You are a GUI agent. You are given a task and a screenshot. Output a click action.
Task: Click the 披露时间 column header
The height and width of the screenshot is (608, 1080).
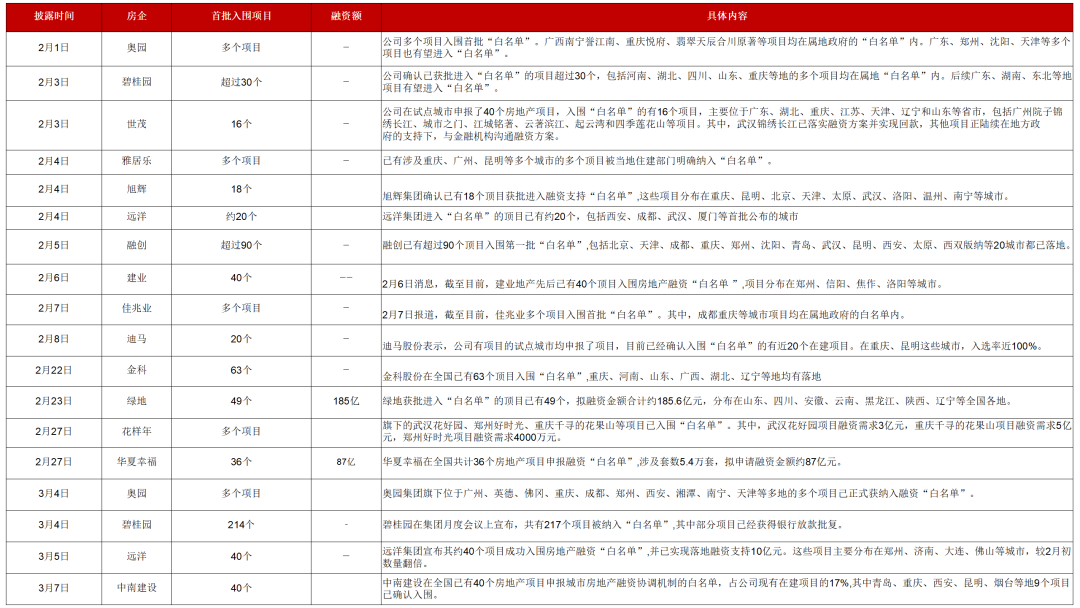(54, 16)
